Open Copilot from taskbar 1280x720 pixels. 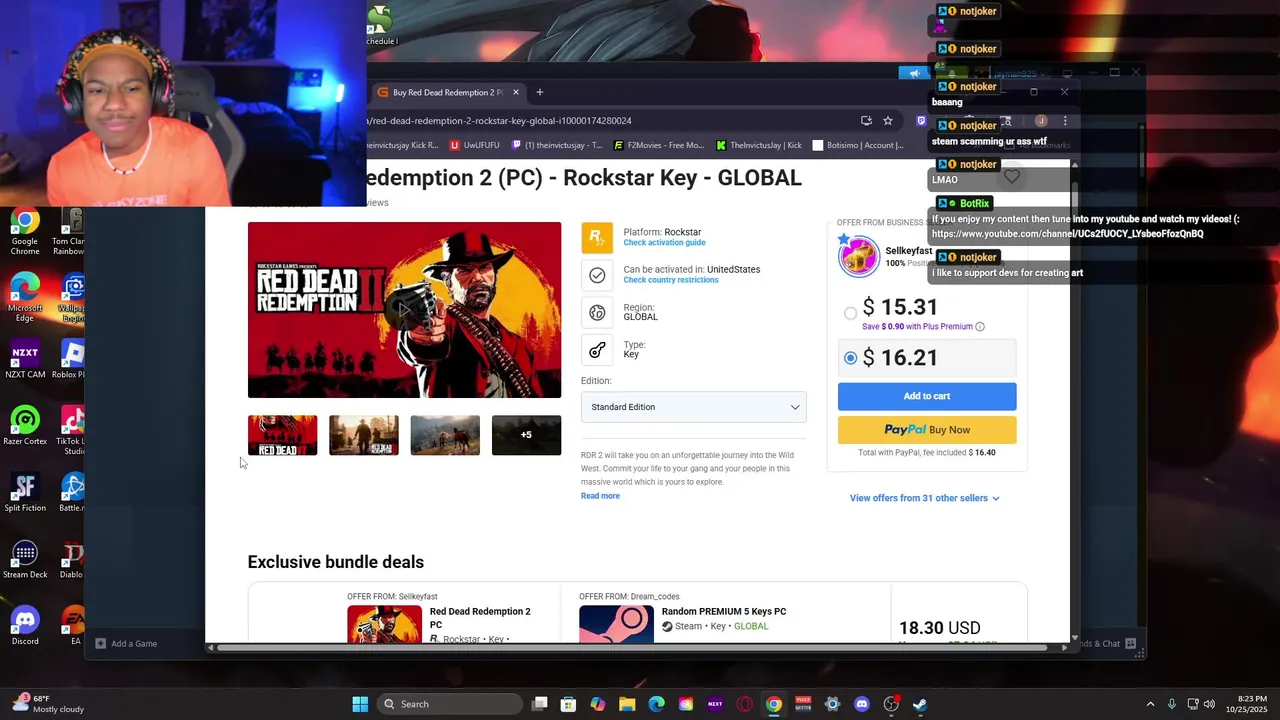point(598,704)
